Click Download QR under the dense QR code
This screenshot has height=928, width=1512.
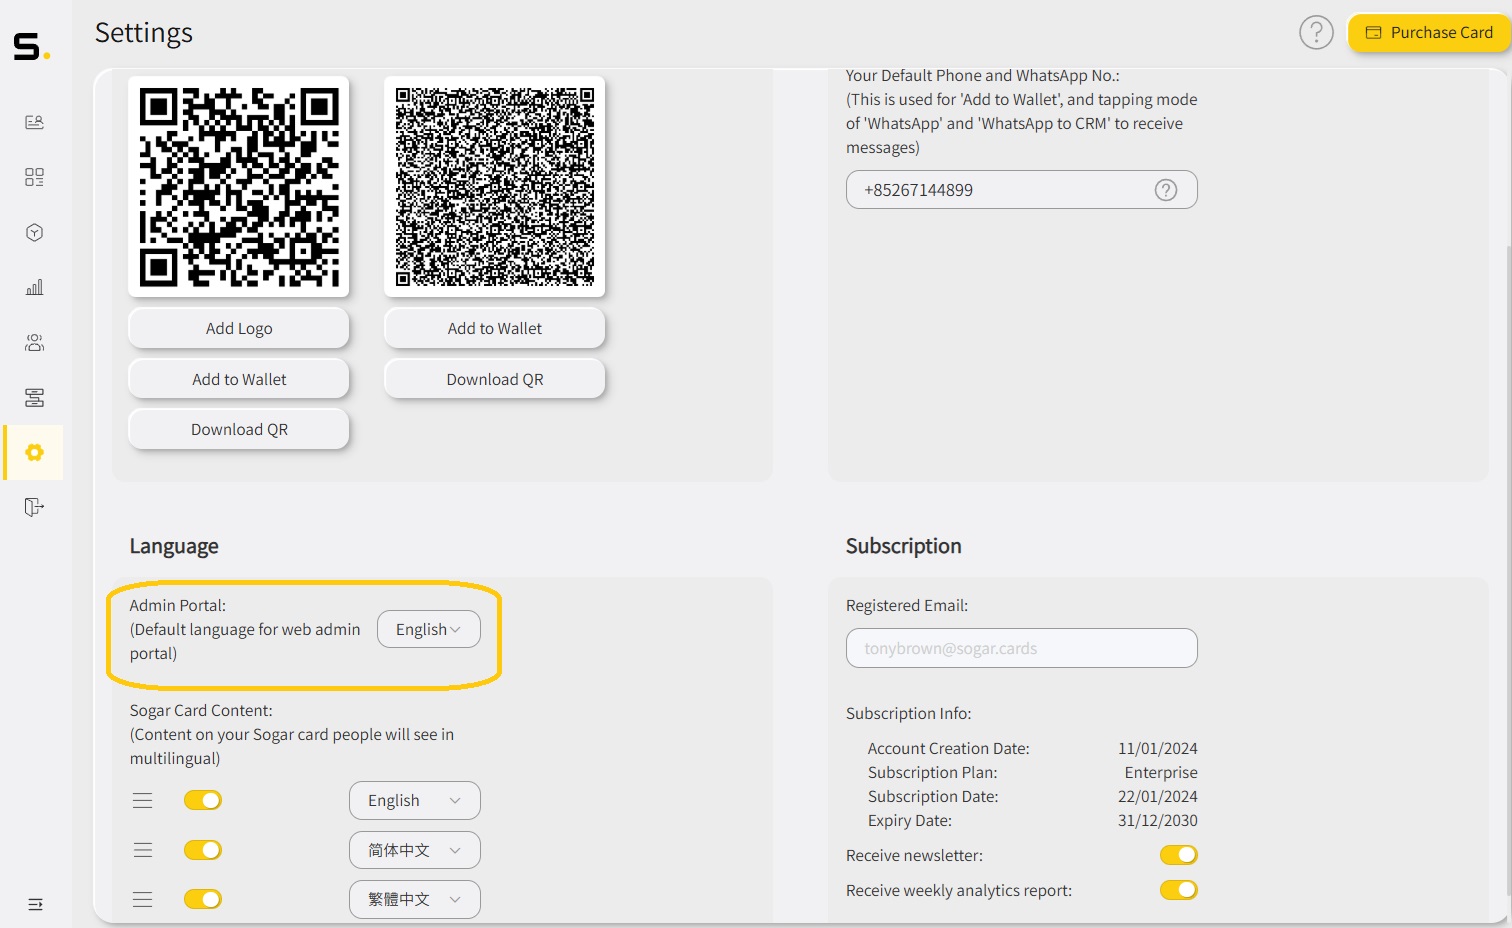point(495,379)
